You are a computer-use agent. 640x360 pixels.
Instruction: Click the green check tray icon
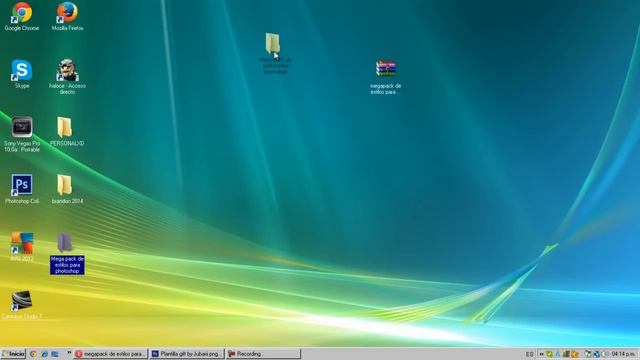550,354
